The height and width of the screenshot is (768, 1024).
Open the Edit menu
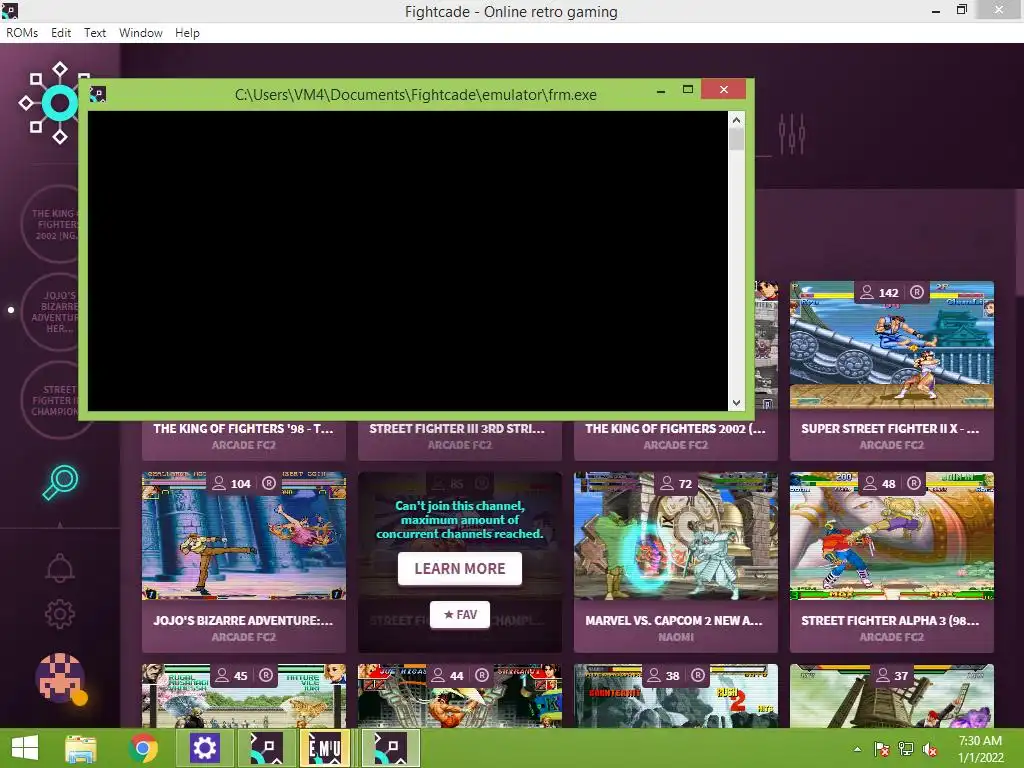(x=61, y=33)
